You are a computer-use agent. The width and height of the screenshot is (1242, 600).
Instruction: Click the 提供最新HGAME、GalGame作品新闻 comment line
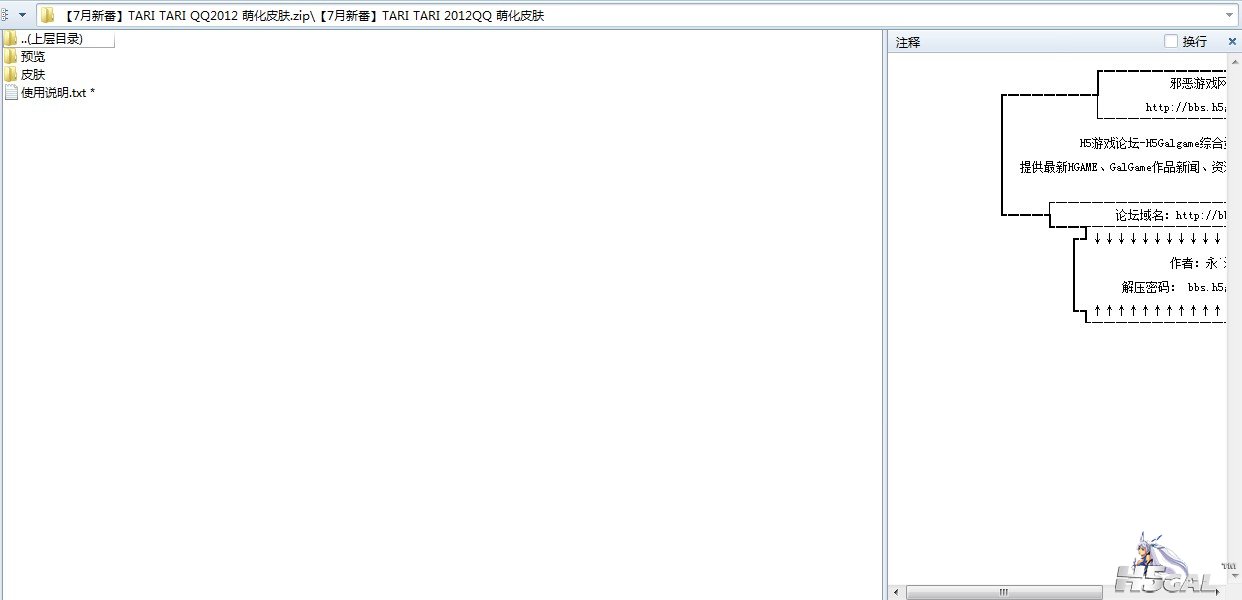tap(1124, 167)
